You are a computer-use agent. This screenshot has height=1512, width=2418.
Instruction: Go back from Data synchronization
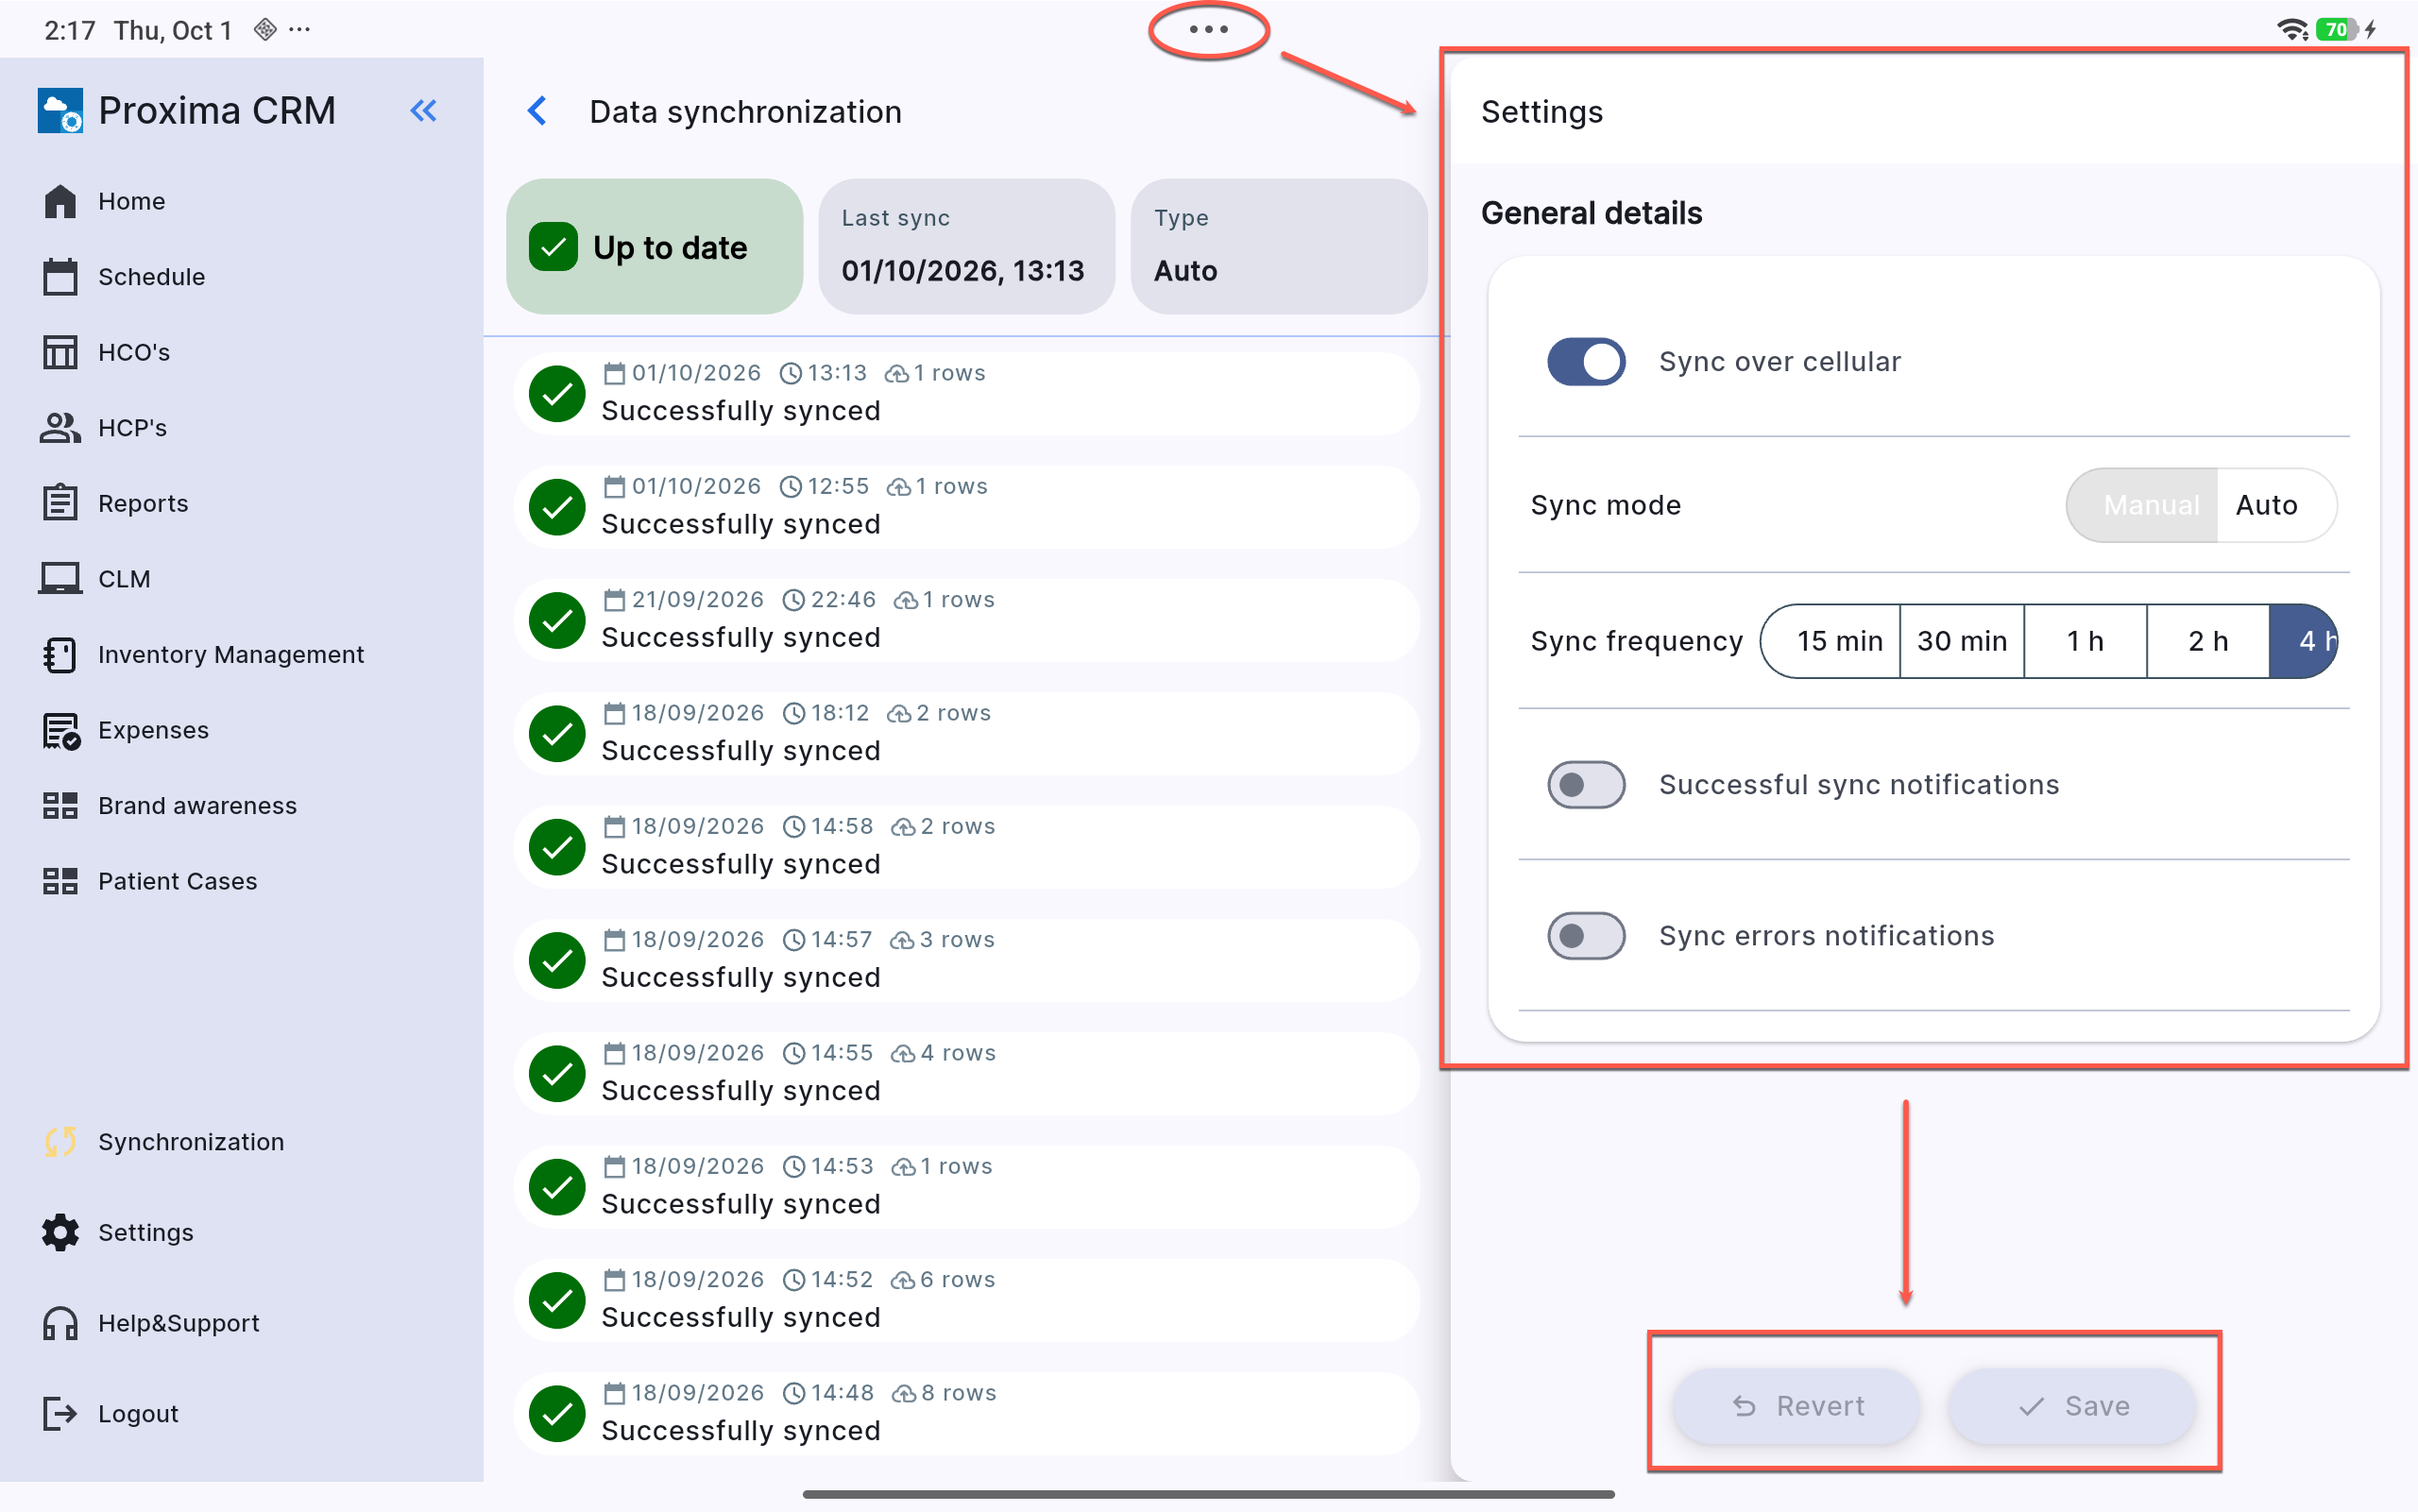[x=537, y=111]
